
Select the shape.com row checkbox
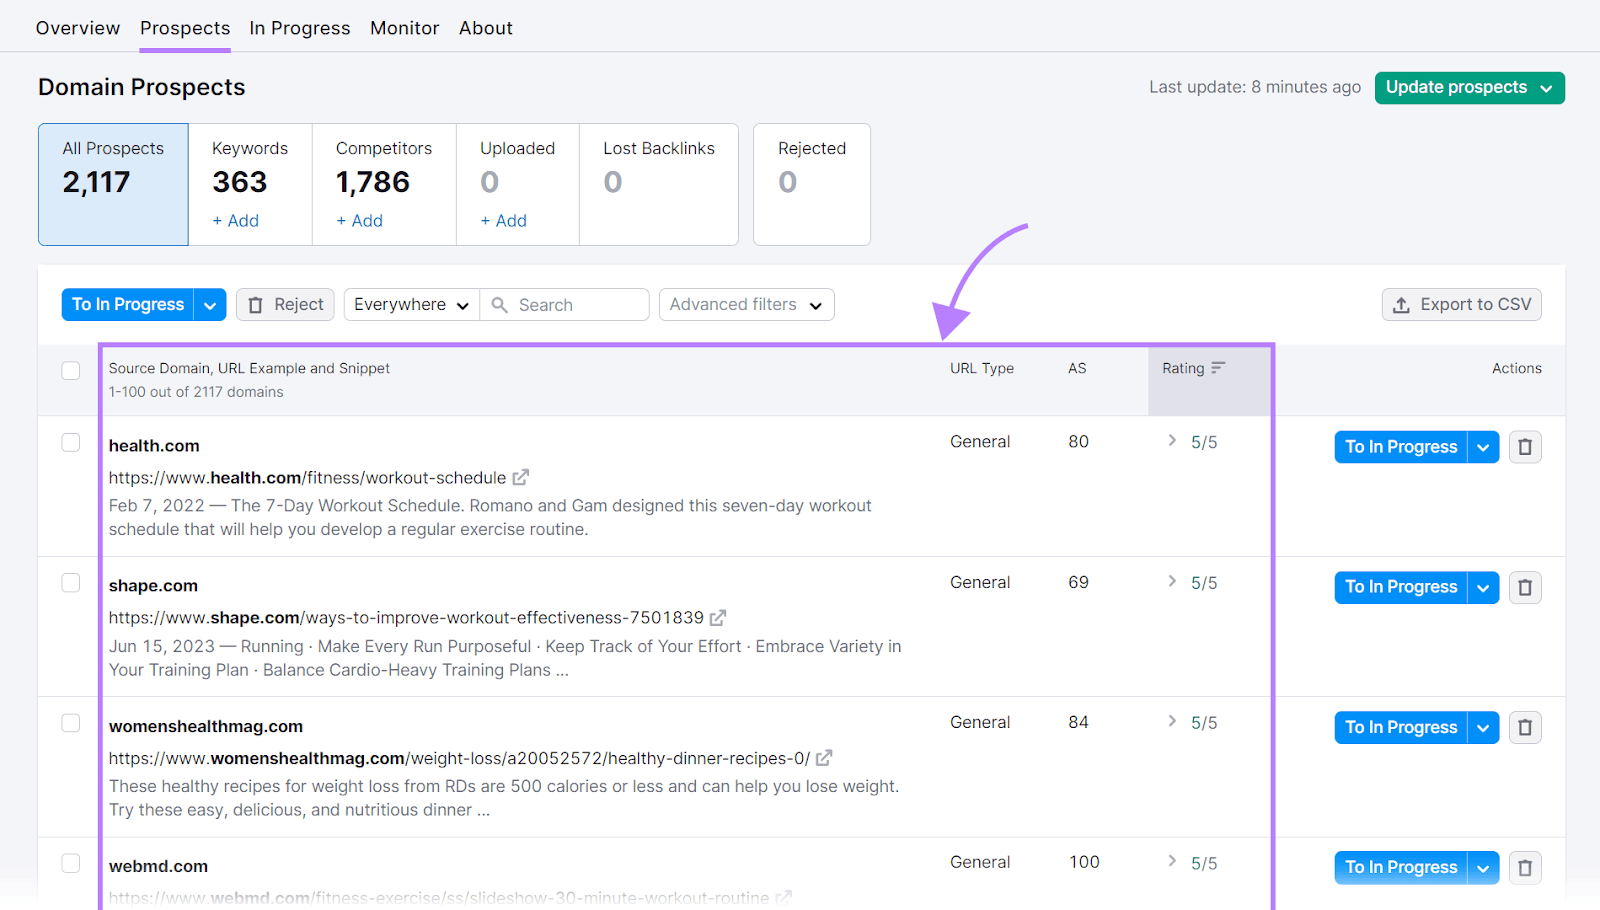point(70,582)
